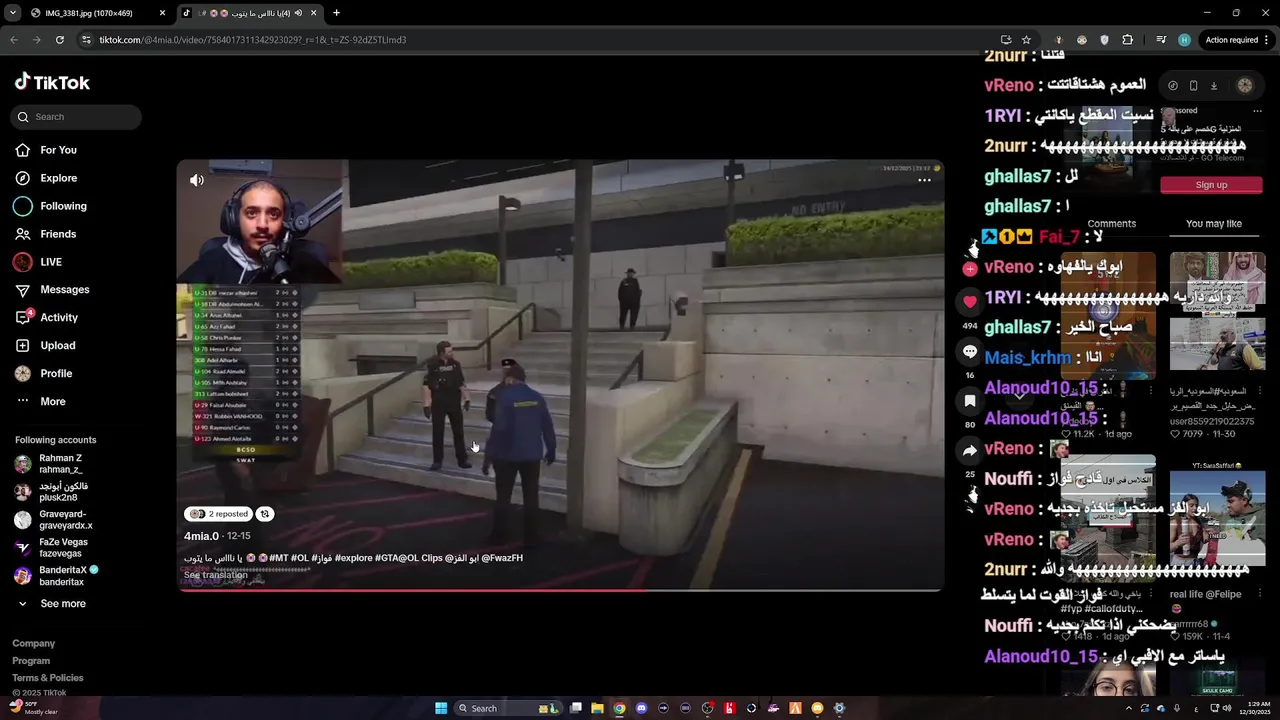
Task: Click the download icon in the top pill
Action: tap(1213, 86)
